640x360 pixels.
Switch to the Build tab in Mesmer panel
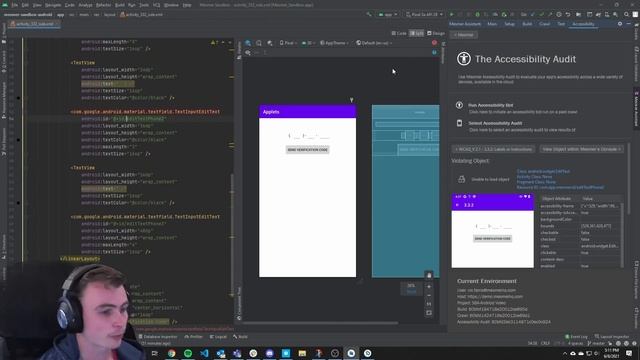527,24
